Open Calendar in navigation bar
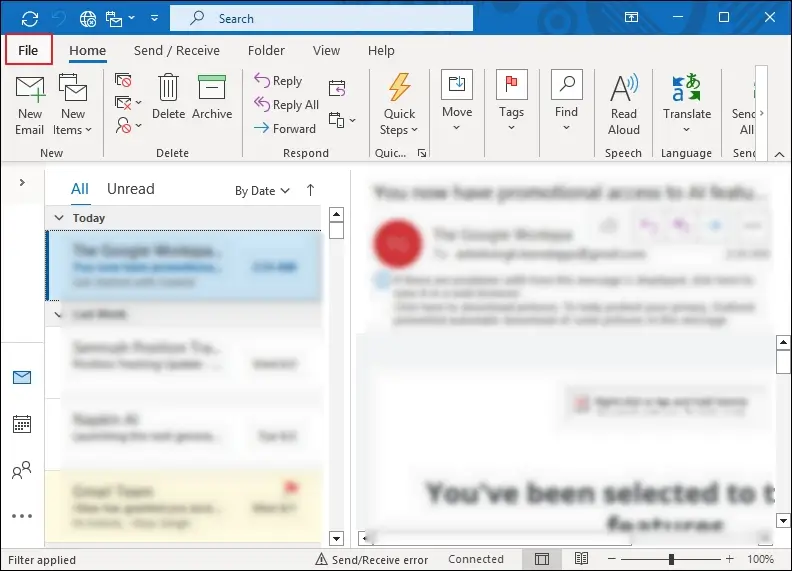 [22, 424]
